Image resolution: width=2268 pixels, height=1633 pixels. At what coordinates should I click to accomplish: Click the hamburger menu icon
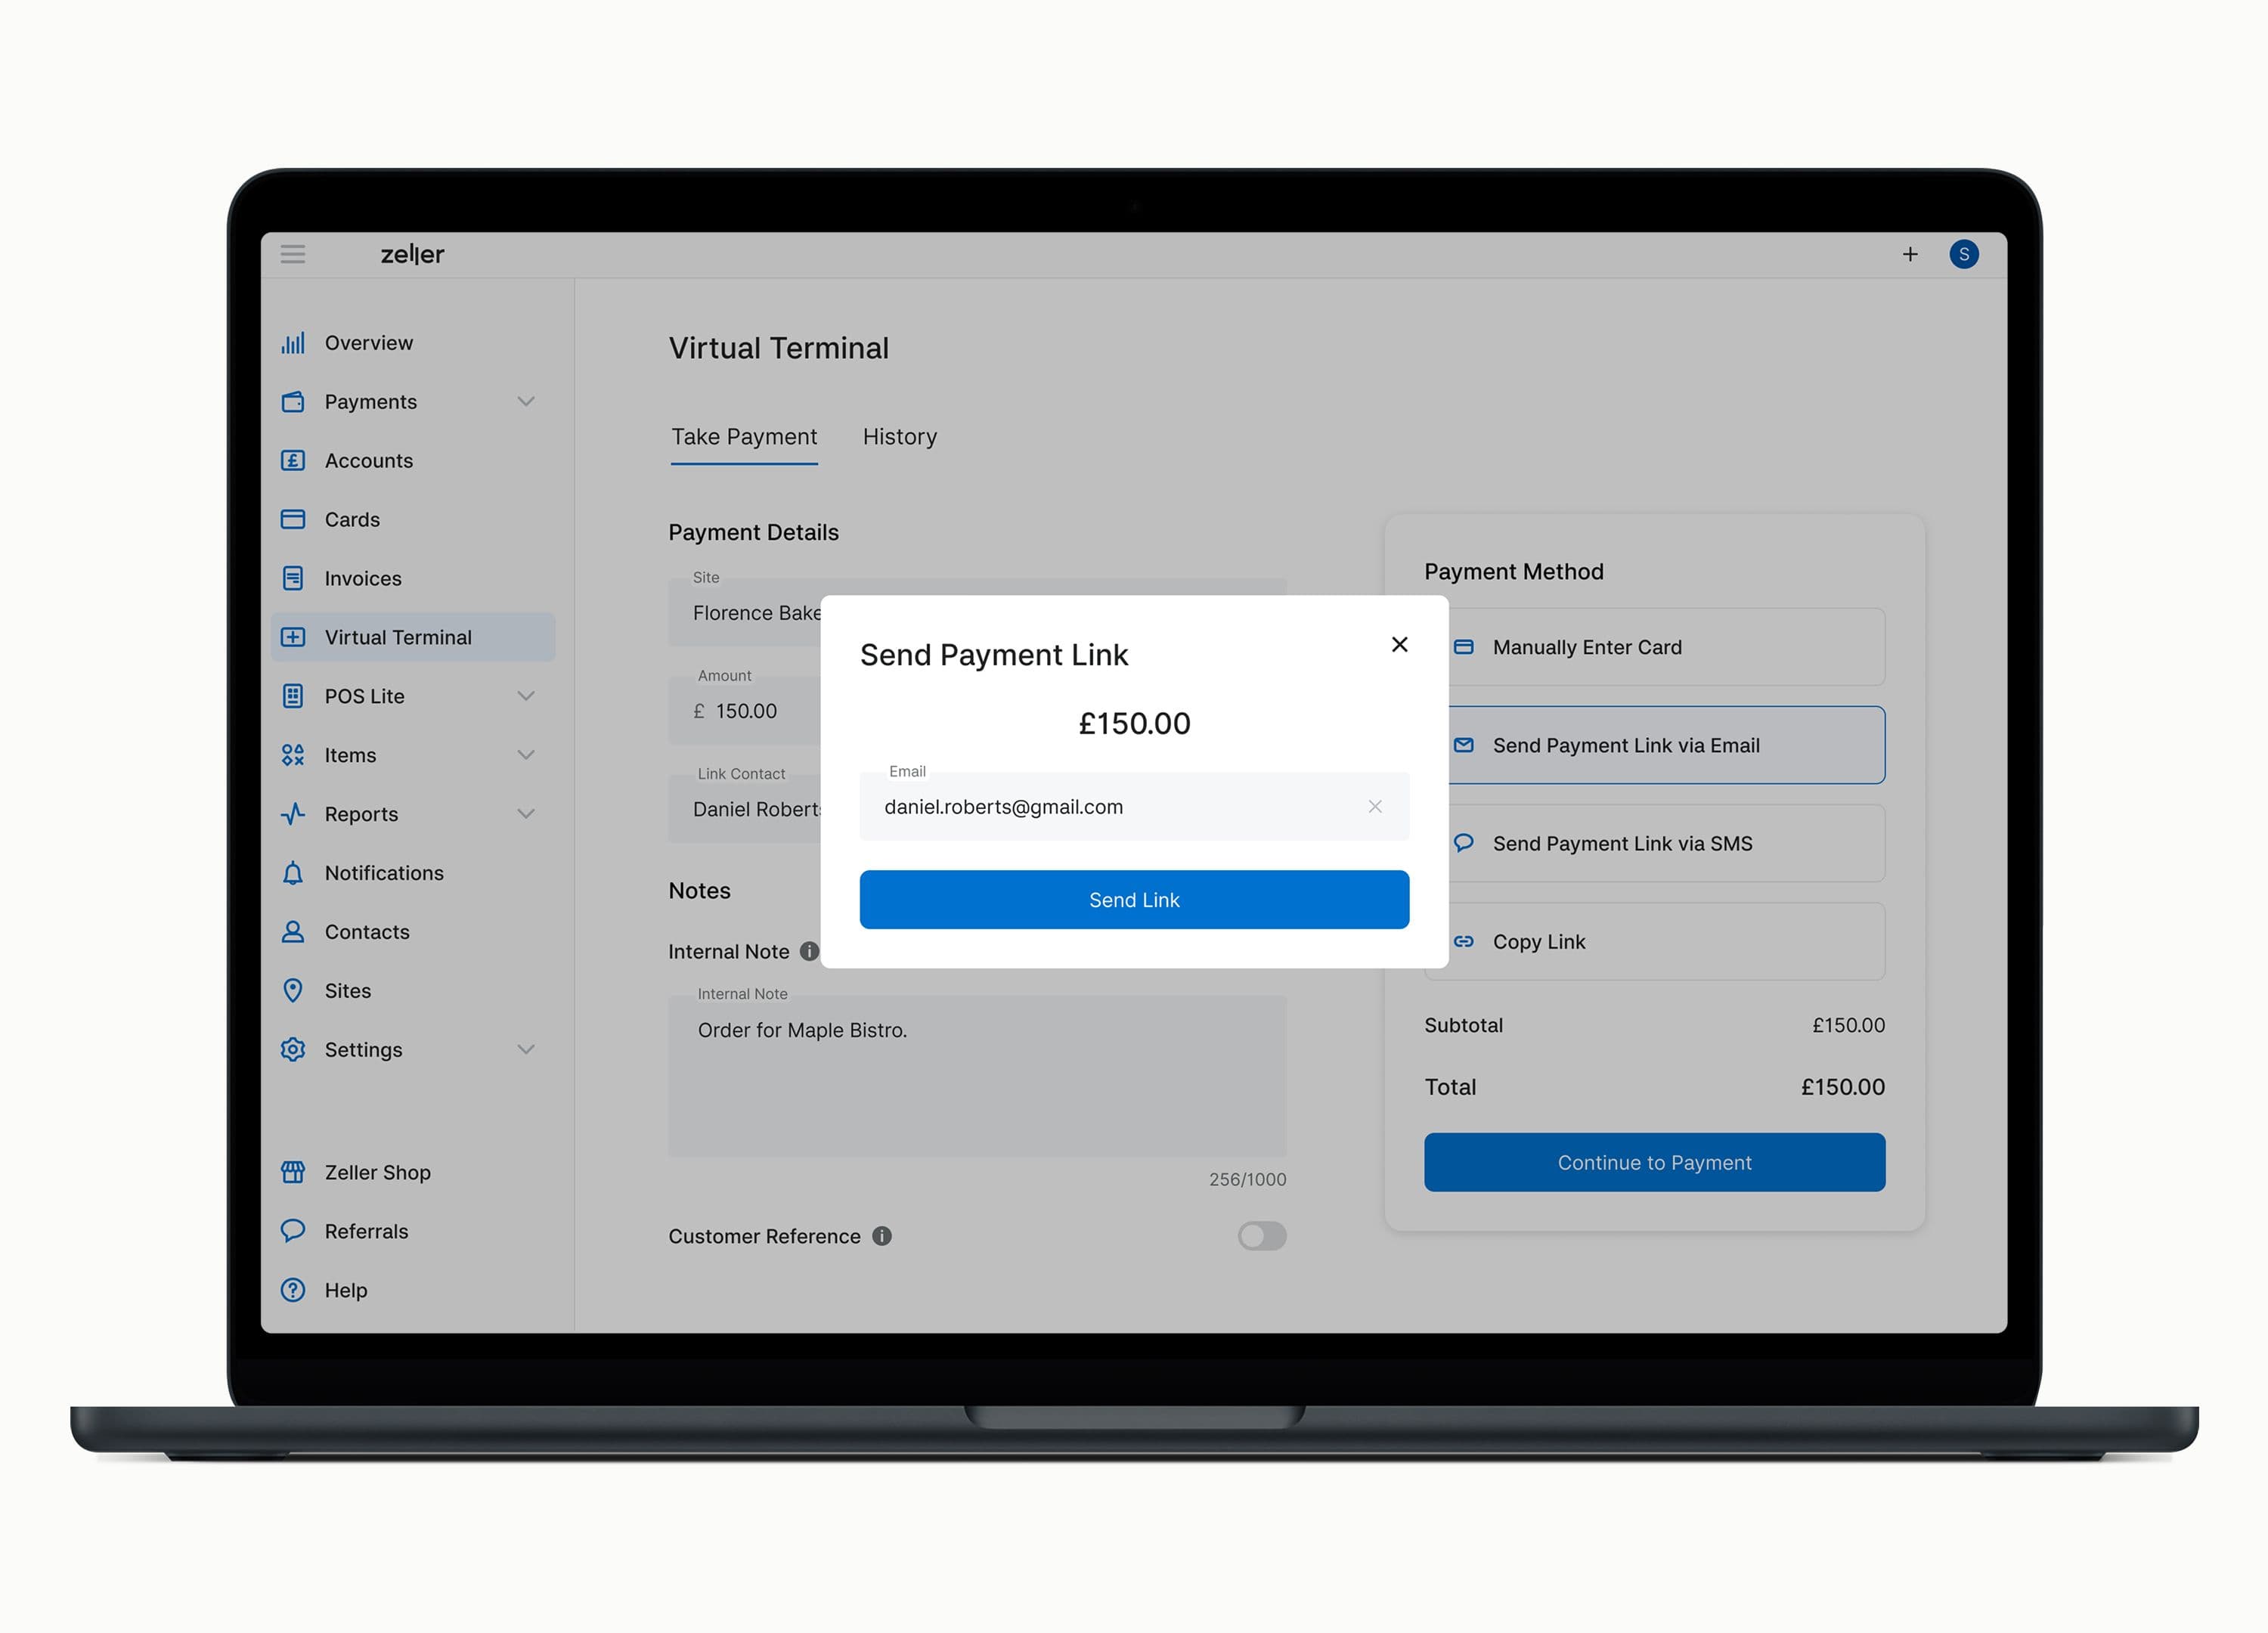[x=292, y=254]
